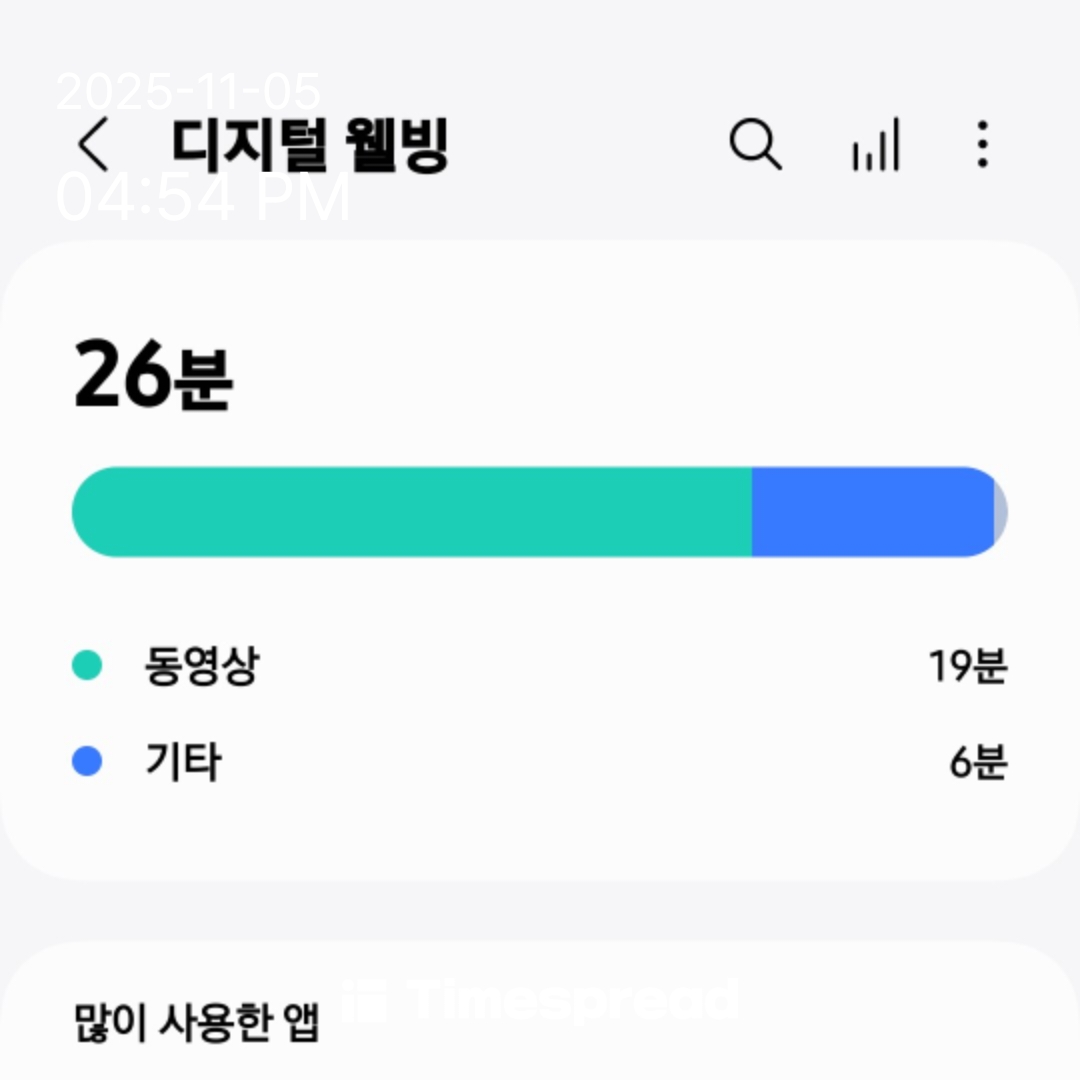Select the 동영상 category label
This screenshot has width=1080, height=1080.
tap(201, 666)
